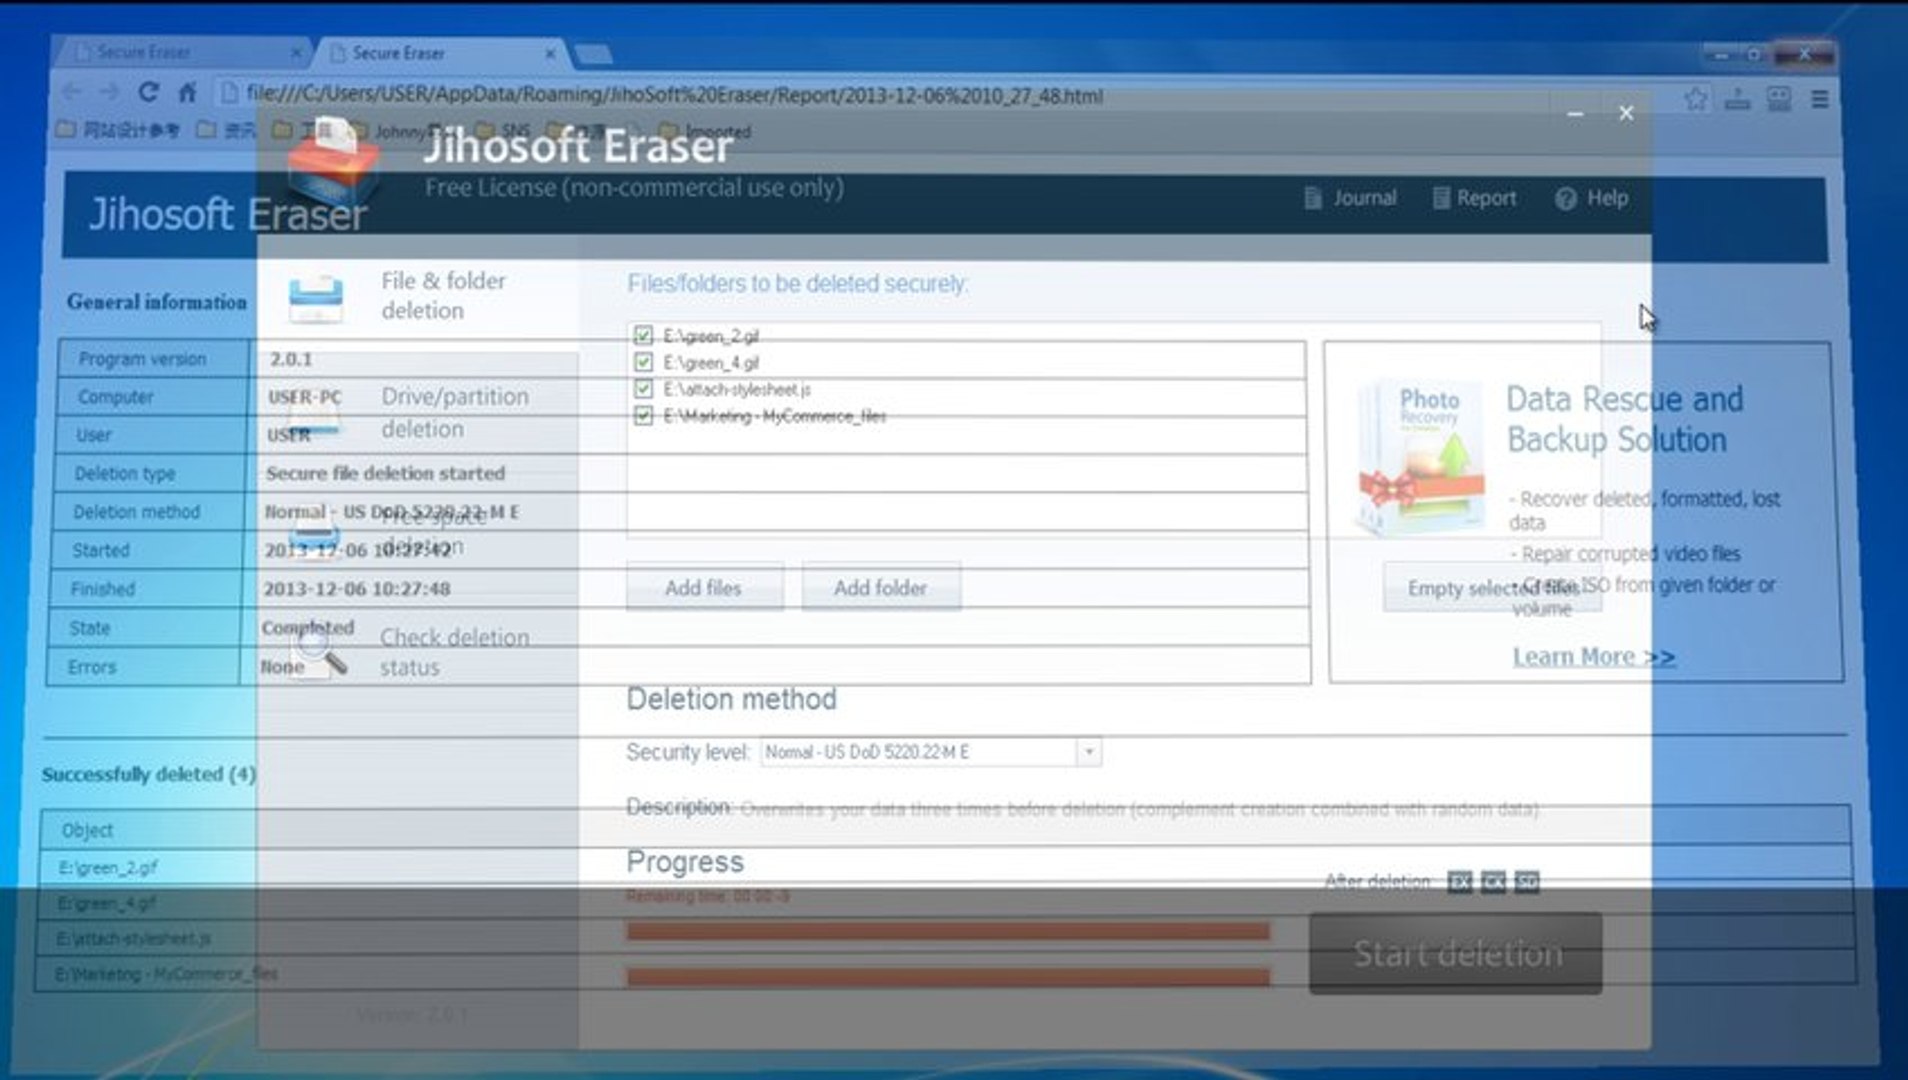Toggle the E:\attach-stylesheet.js checkbox
This screenshot has height=1080, width=1908.
643,389
